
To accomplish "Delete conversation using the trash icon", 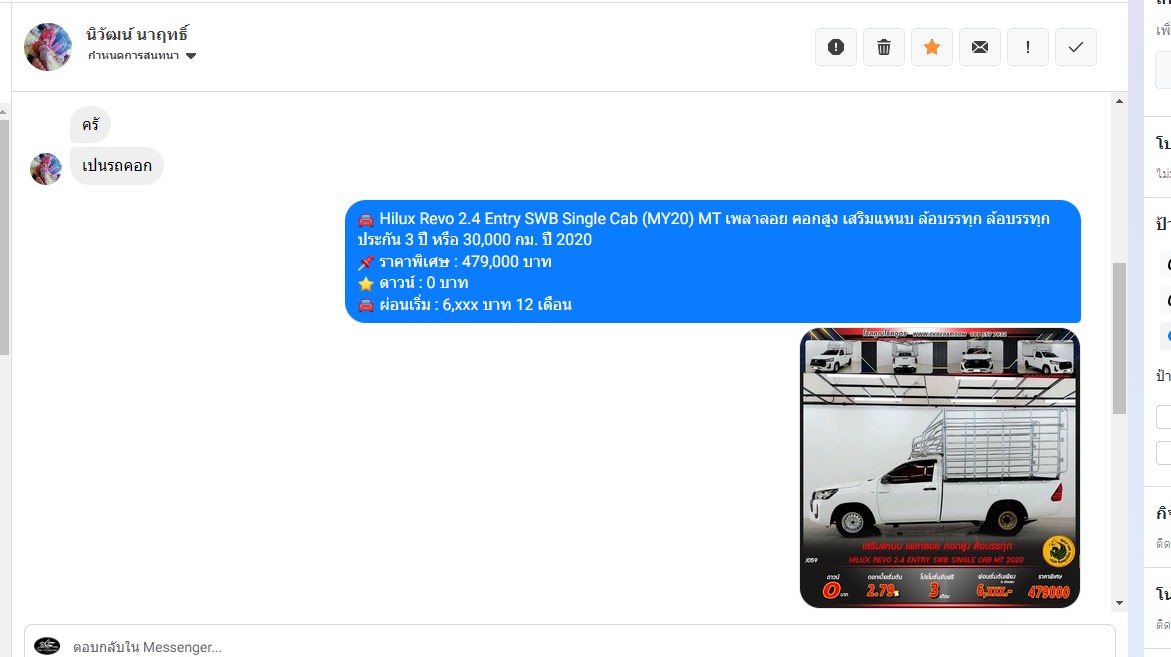I will pos(883,47).
